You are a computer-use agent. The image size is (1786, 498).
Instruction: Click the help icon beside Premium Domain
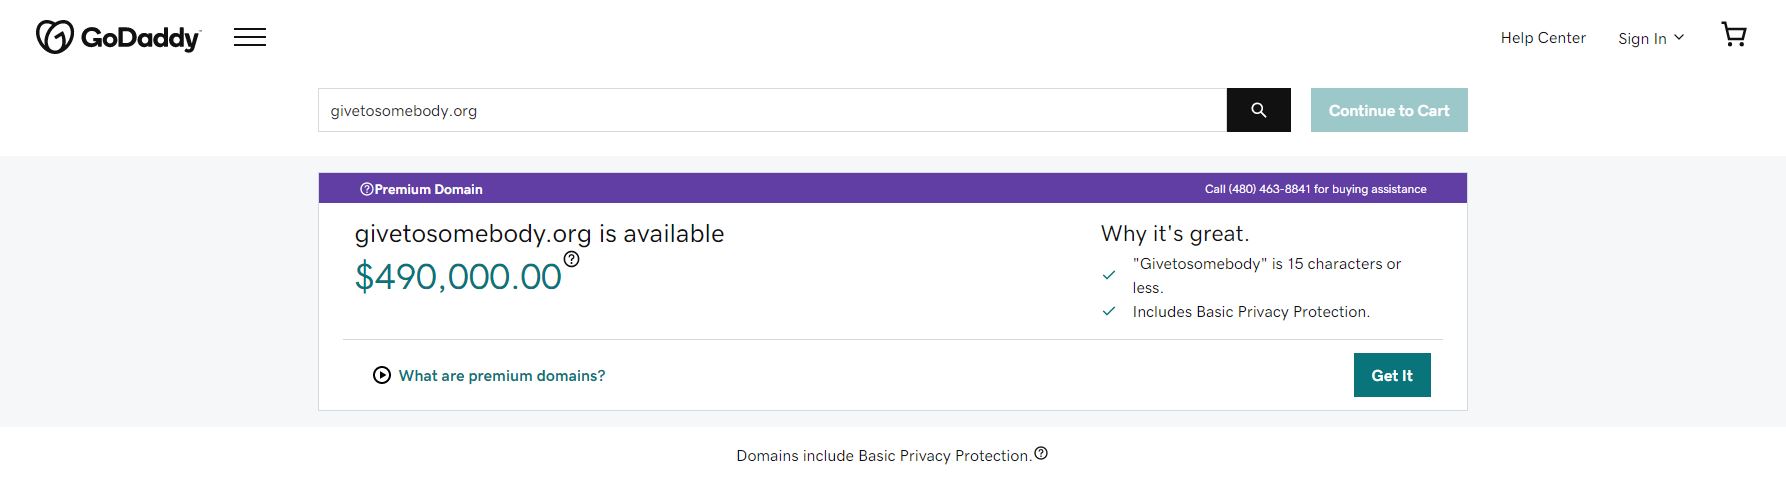(x=366, y=189)
